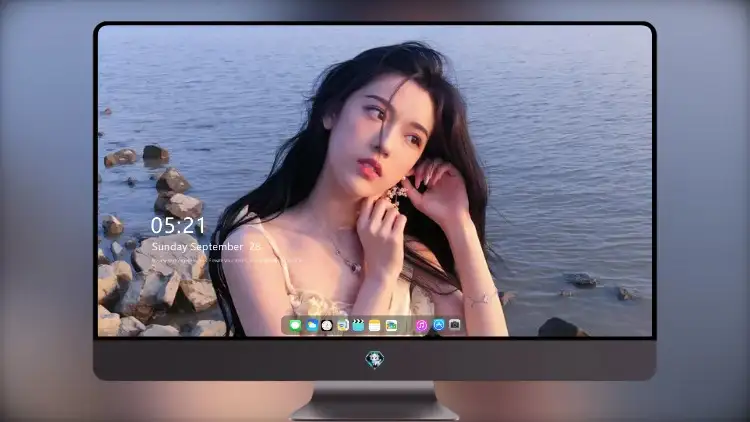Open the Clock app in the dock
The width and height of the screenshot is (750, 422).
tap(327, 326)
